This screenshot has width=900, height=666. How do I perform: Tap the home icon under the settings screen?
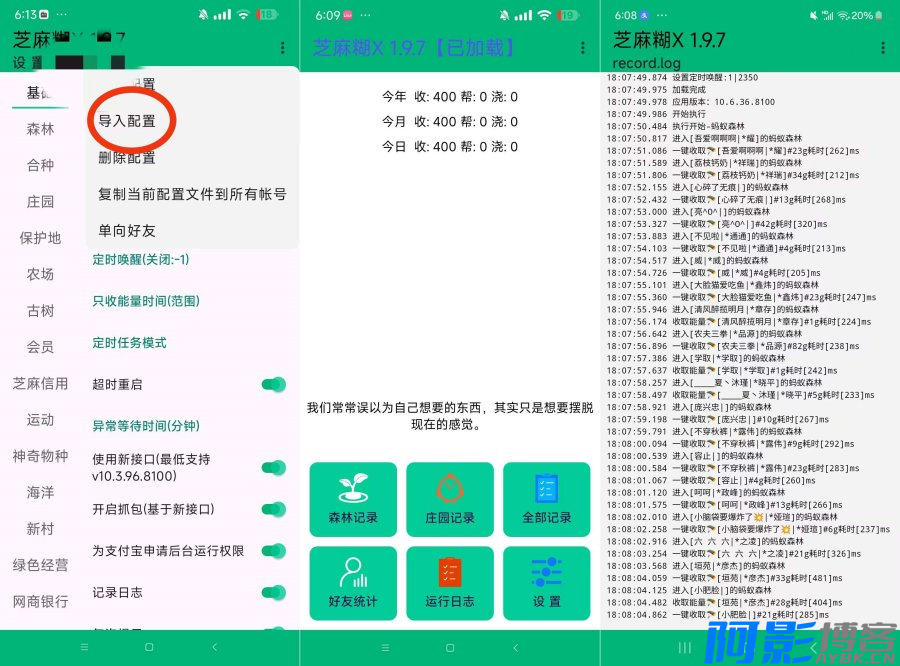(x=149, y=647)
